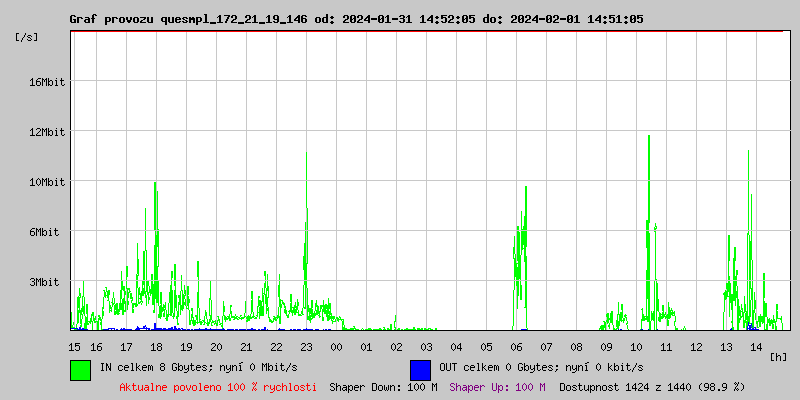Image resolution: width=800 pixels, height=400 pixels.
Task: Select hour 18 on the time axis
Action: (x=156, y=347)
